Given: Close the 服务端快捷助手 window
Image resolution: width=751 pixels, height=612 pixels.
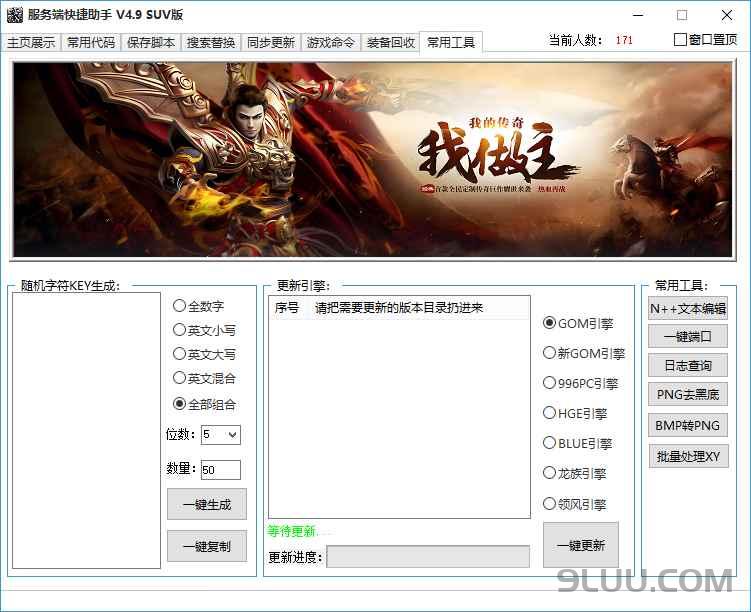Looking at the screenshot, I should pyautogui.click(x=727, y=15).
